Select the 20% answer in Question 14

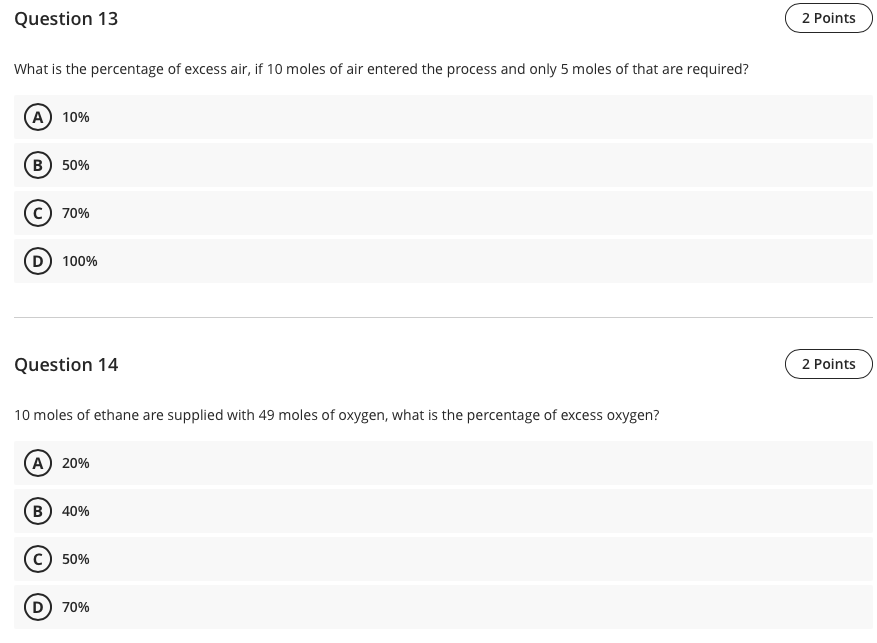click(76, 463)
